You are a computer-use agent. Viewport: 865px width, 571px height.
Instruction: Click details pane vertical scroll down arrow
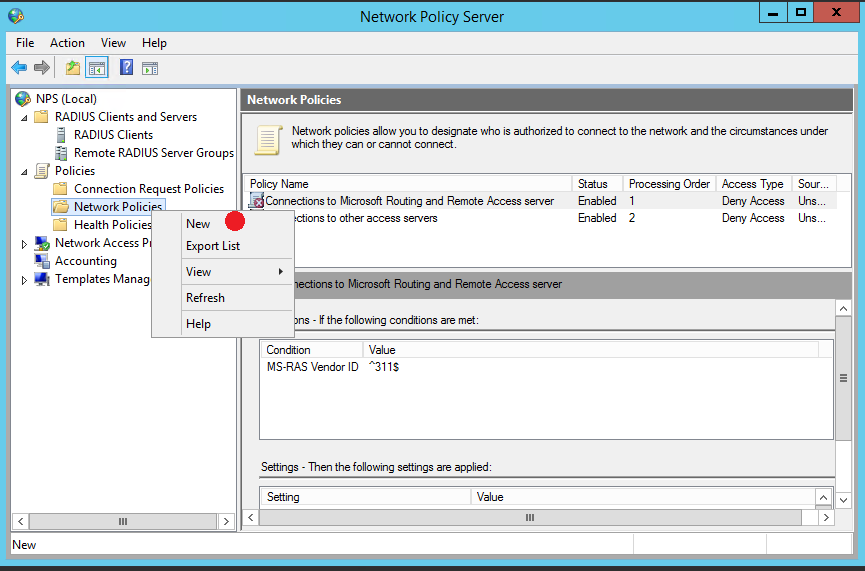tap(843, 500)
